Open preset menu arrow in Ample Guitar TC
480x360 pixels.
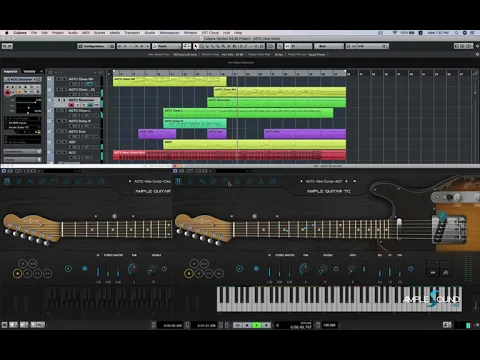pyautogui.click(x=355, y=181)
